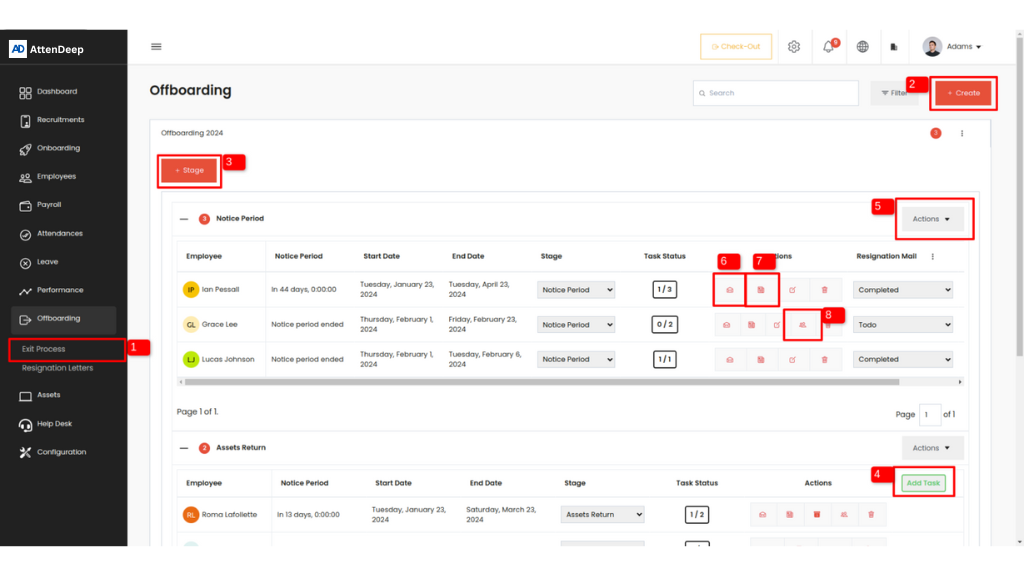Click the Add Task button

coord(922,483)
